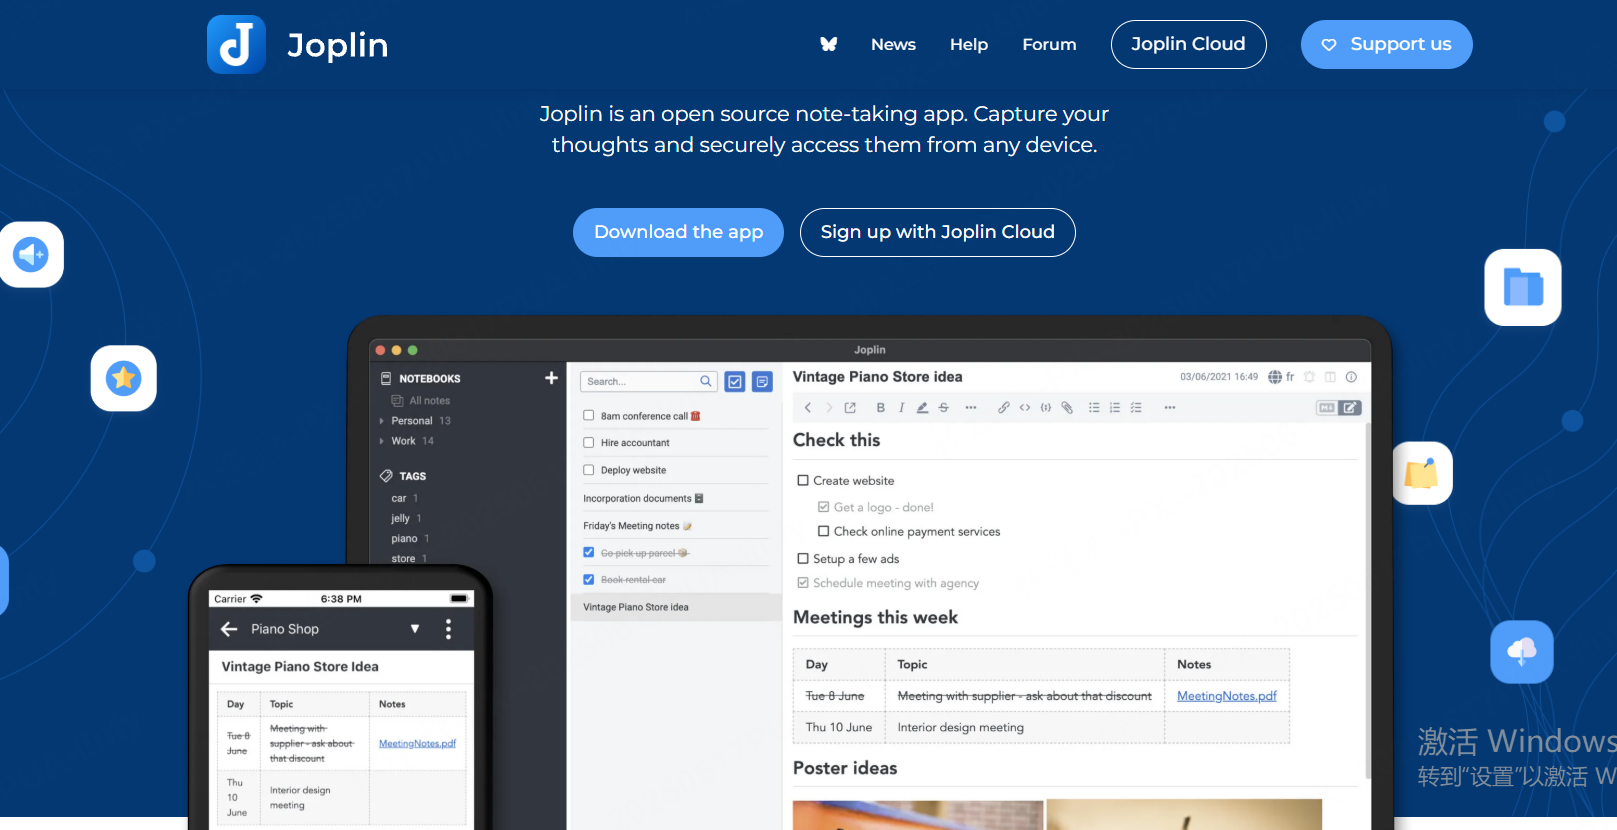Check the Deploy website to-do
Screen dimensions: 1617x830
tap(588, 469)
